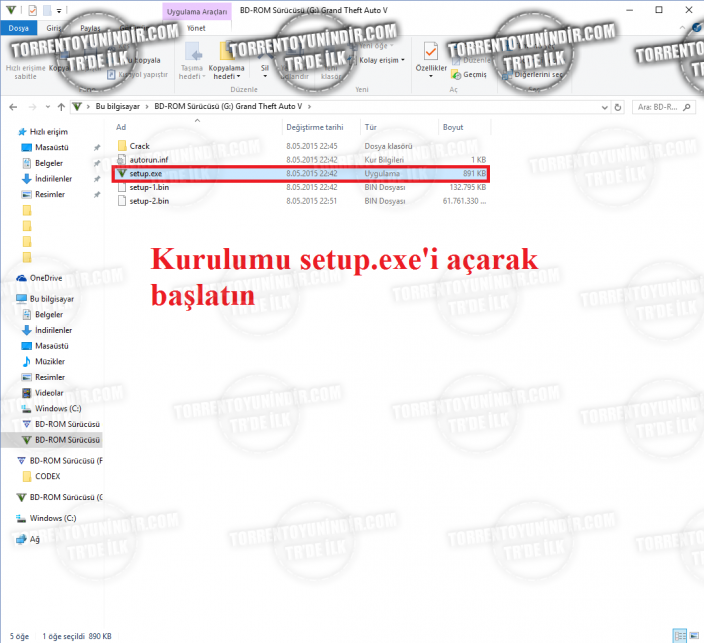704x643 pixels.
Task: Click the Düzenle button in the Aç group
Action: [x=472, y=60]
